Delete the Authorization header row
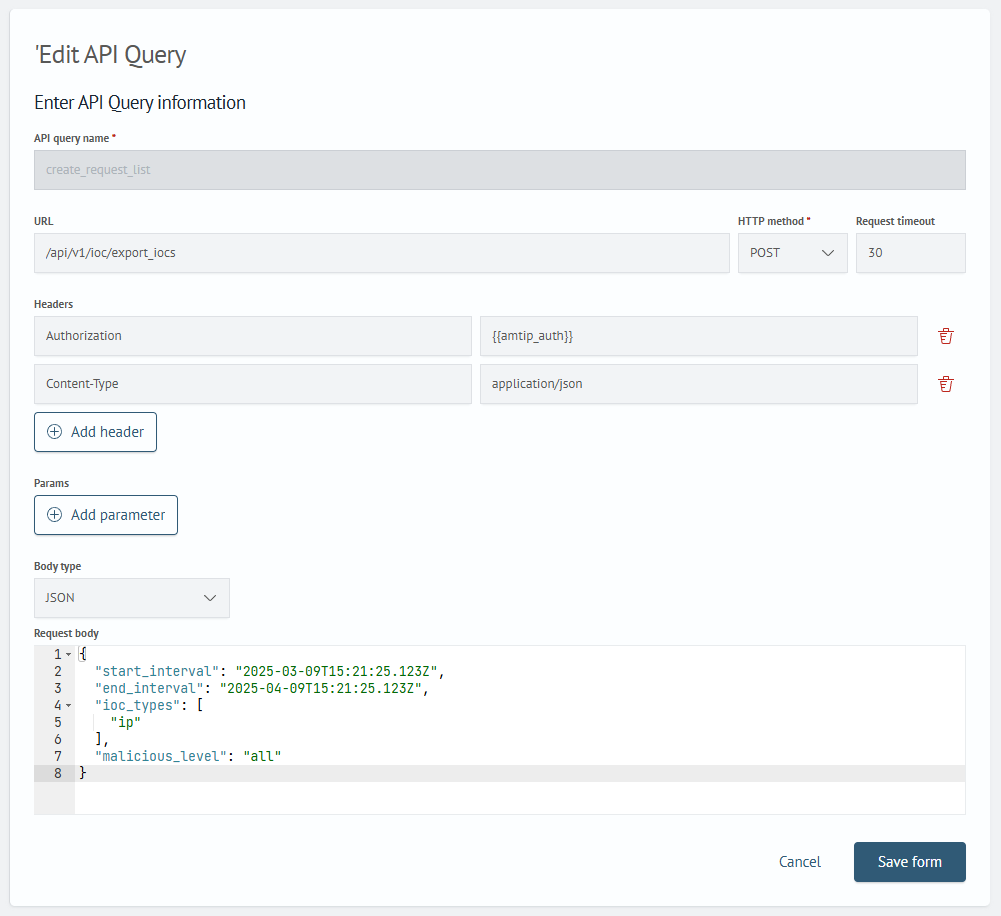Viewport: 1001px width, 916px height. (x=945, y=336)
